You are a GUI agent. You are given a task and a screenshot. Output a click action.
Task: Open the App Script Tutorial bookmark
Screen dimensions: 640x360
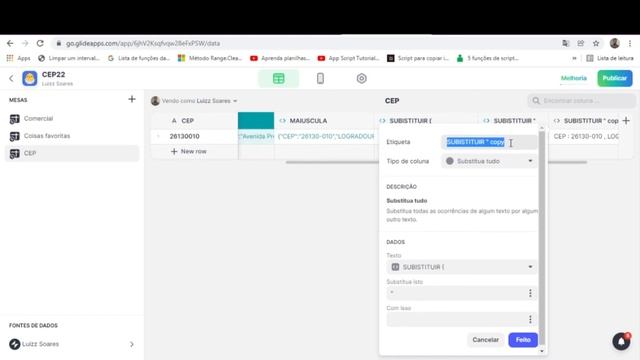pyautogui.click(x=349, y=58)
